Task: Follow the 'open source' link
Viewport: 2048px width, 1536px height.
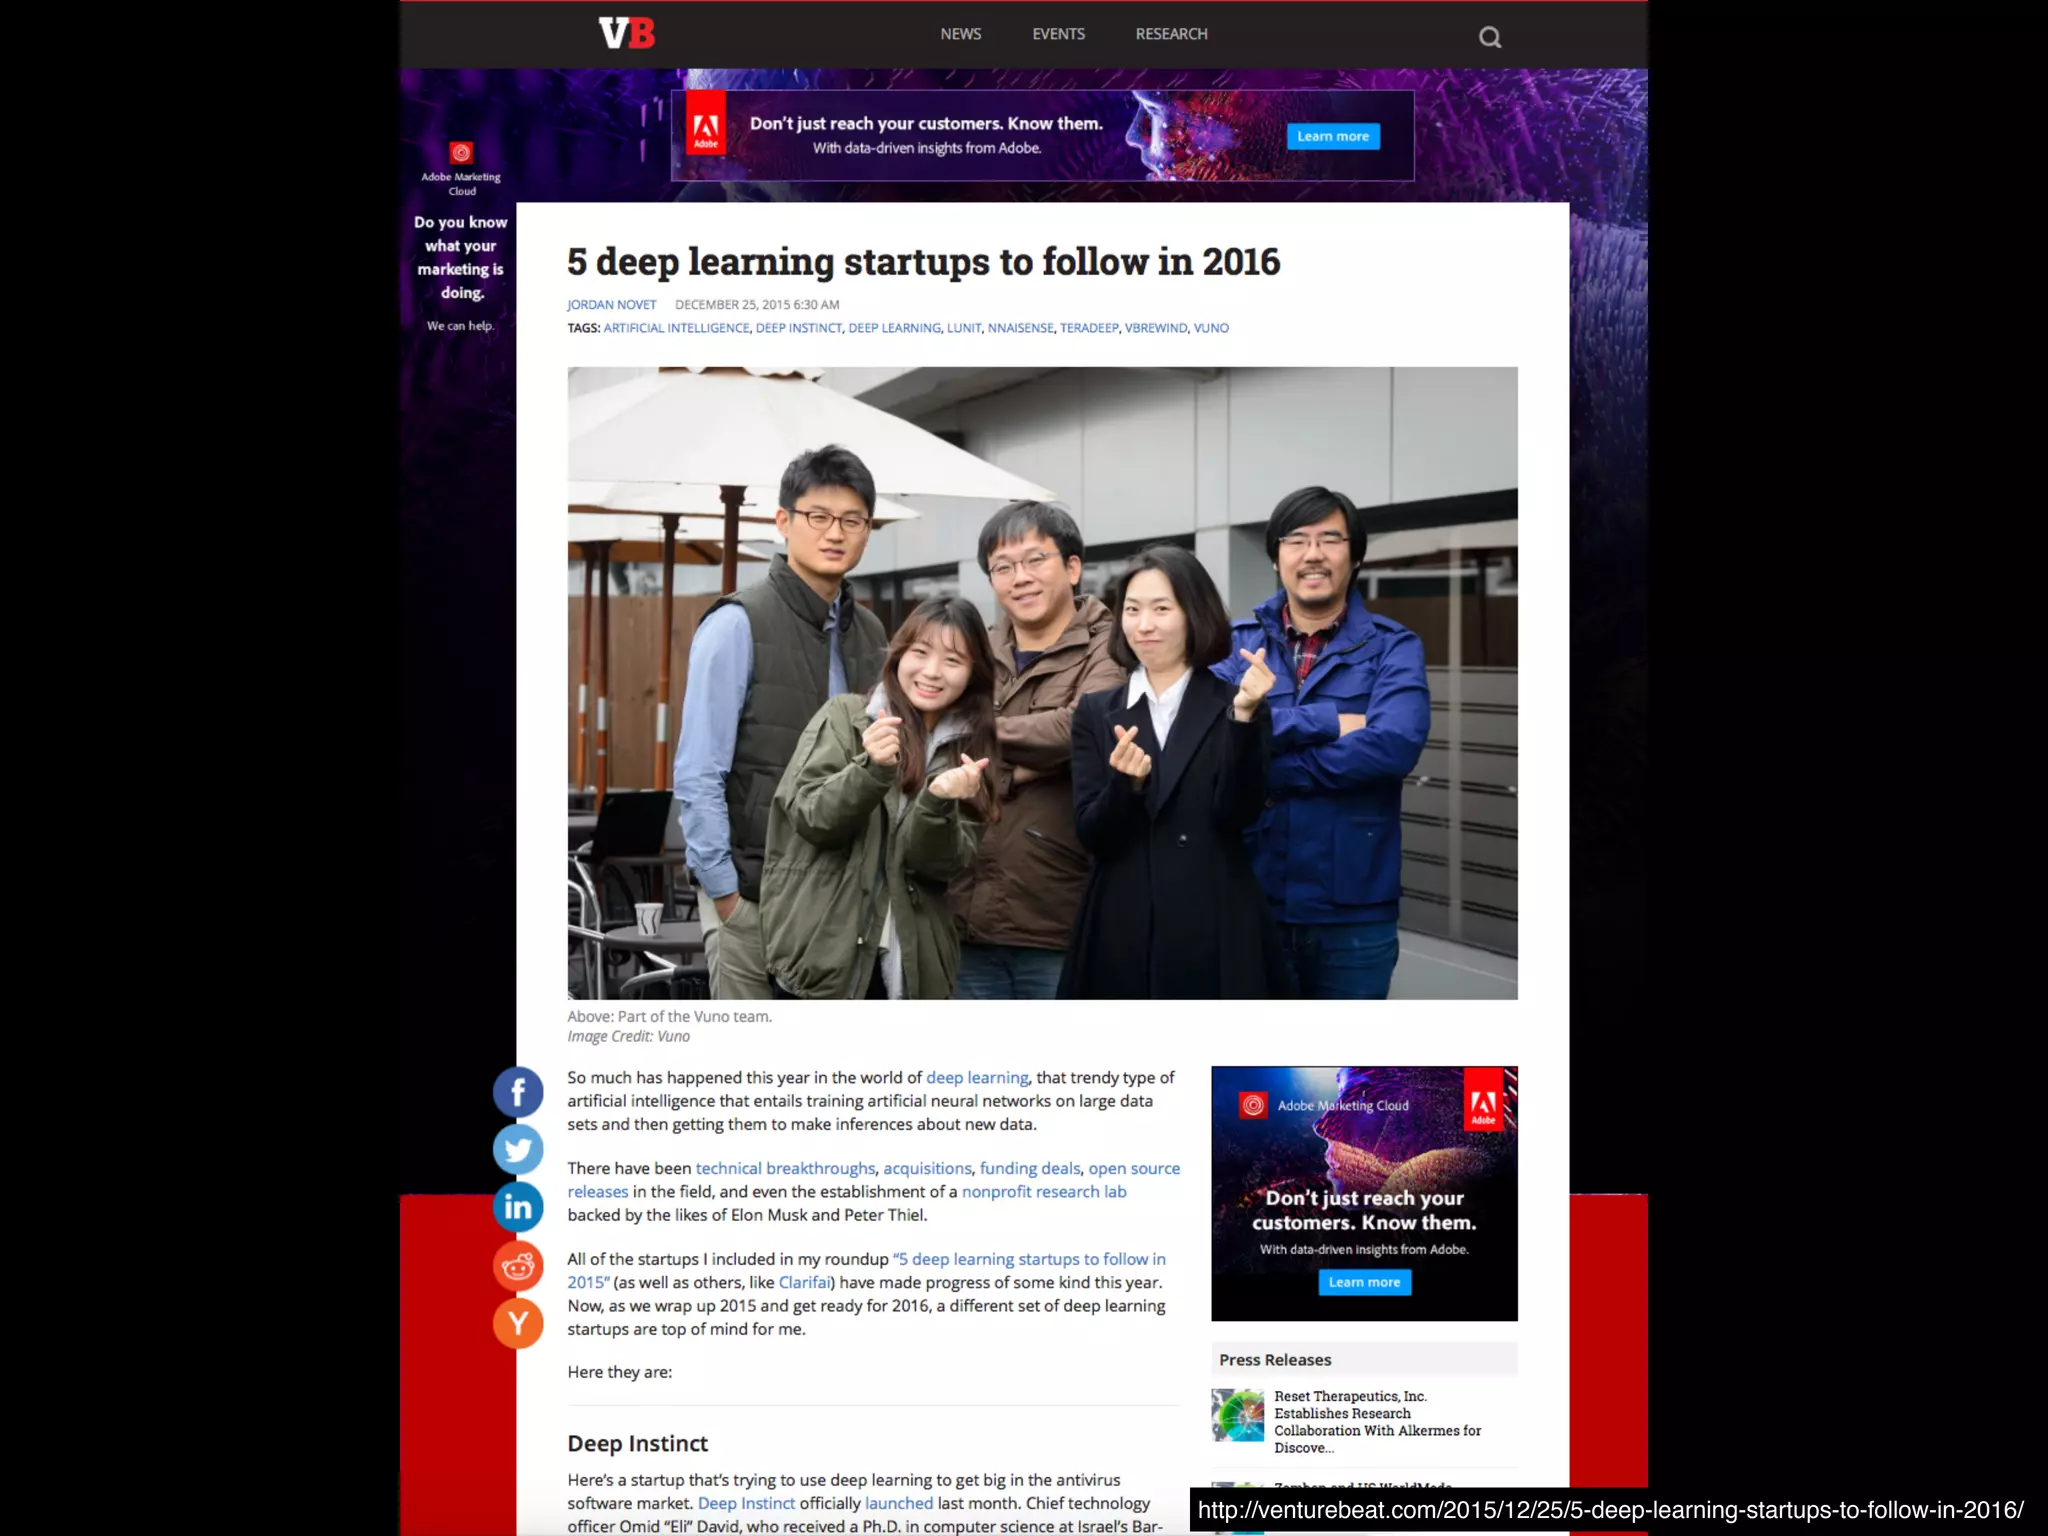Action: pos(1134,1168)
